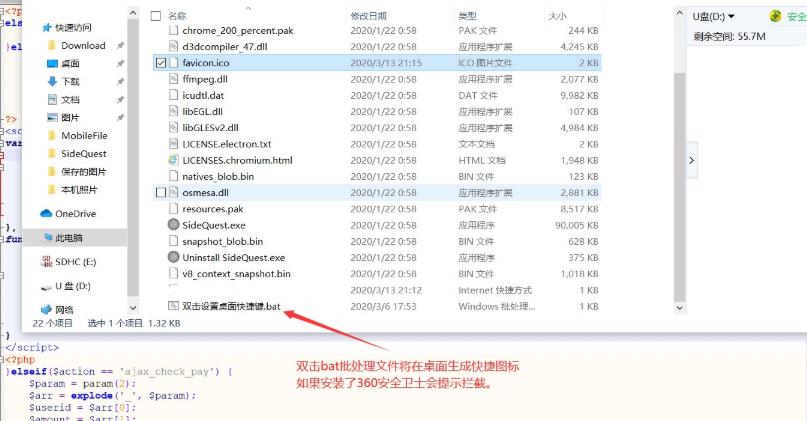Click the 保存的图片 folder icon
807x421 pixels.
(x=51, y=171)
